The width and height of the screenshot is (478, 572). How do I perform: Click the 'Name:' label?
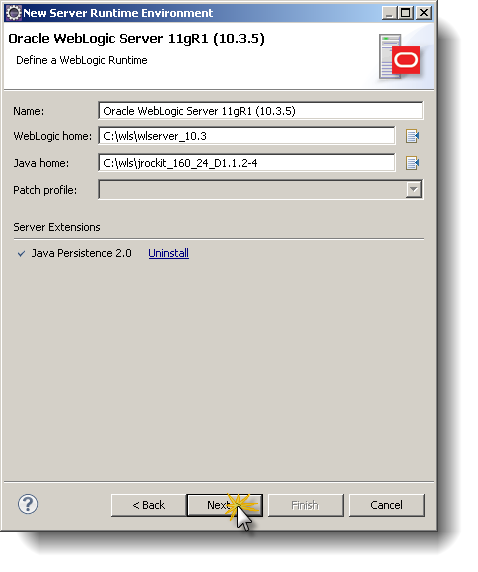(x=28, y=111)
